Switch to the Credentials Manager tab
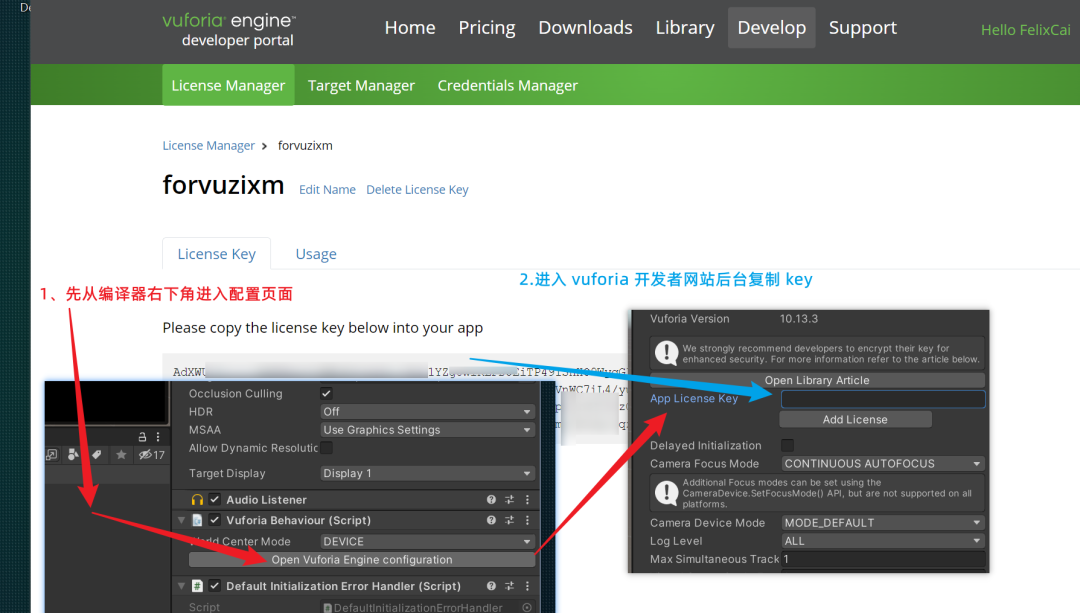Viewport: 1080px width, 613px height. [x=508, y=85]
